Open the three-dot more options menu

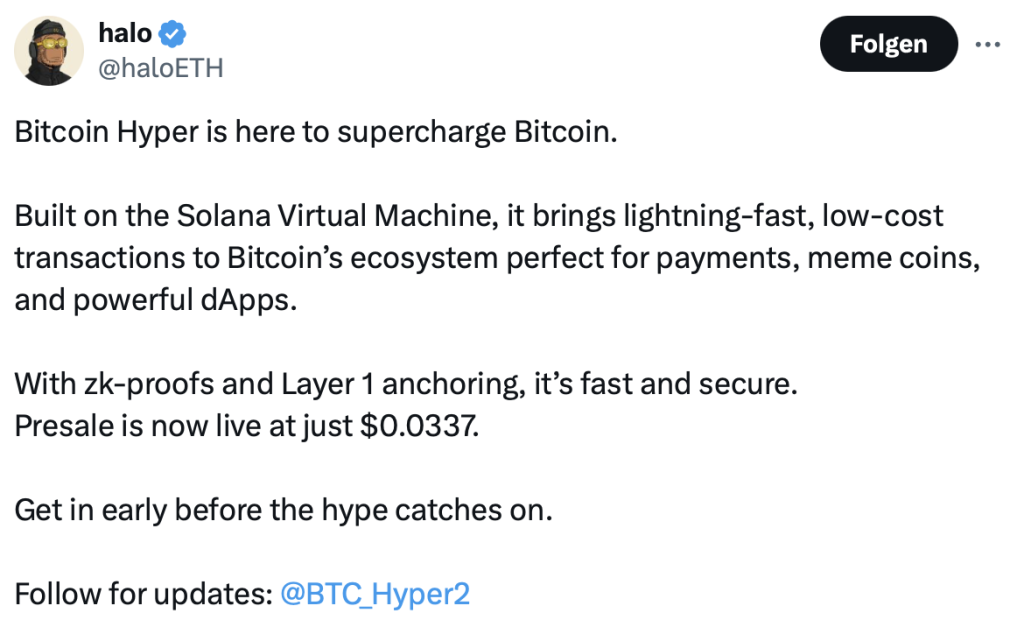point(987,44)
